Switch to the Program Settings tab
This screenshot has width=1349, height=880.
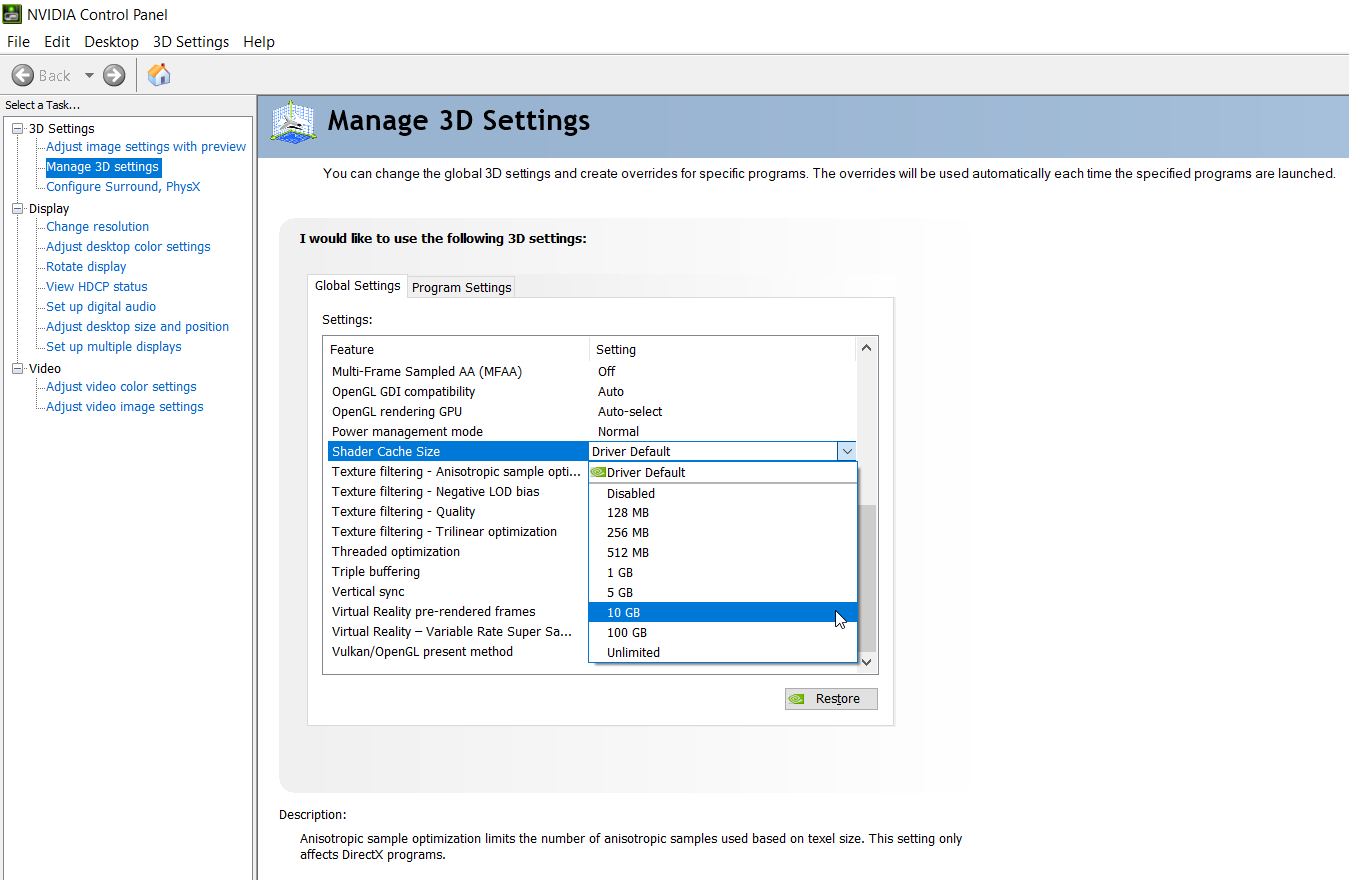point(461,287)
